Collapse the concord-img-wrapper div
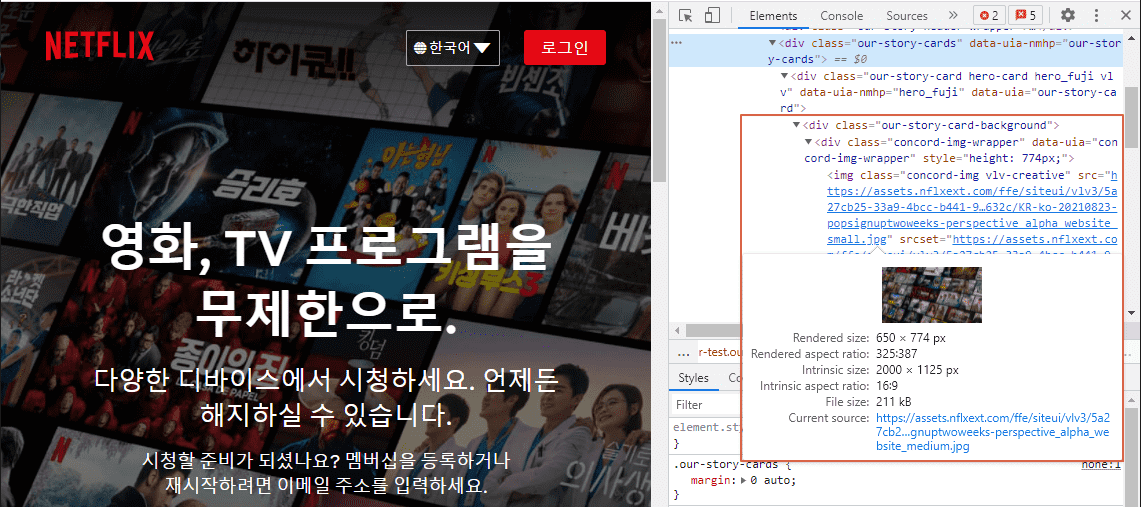This screenshot has height=507, width=1141. 808,142
